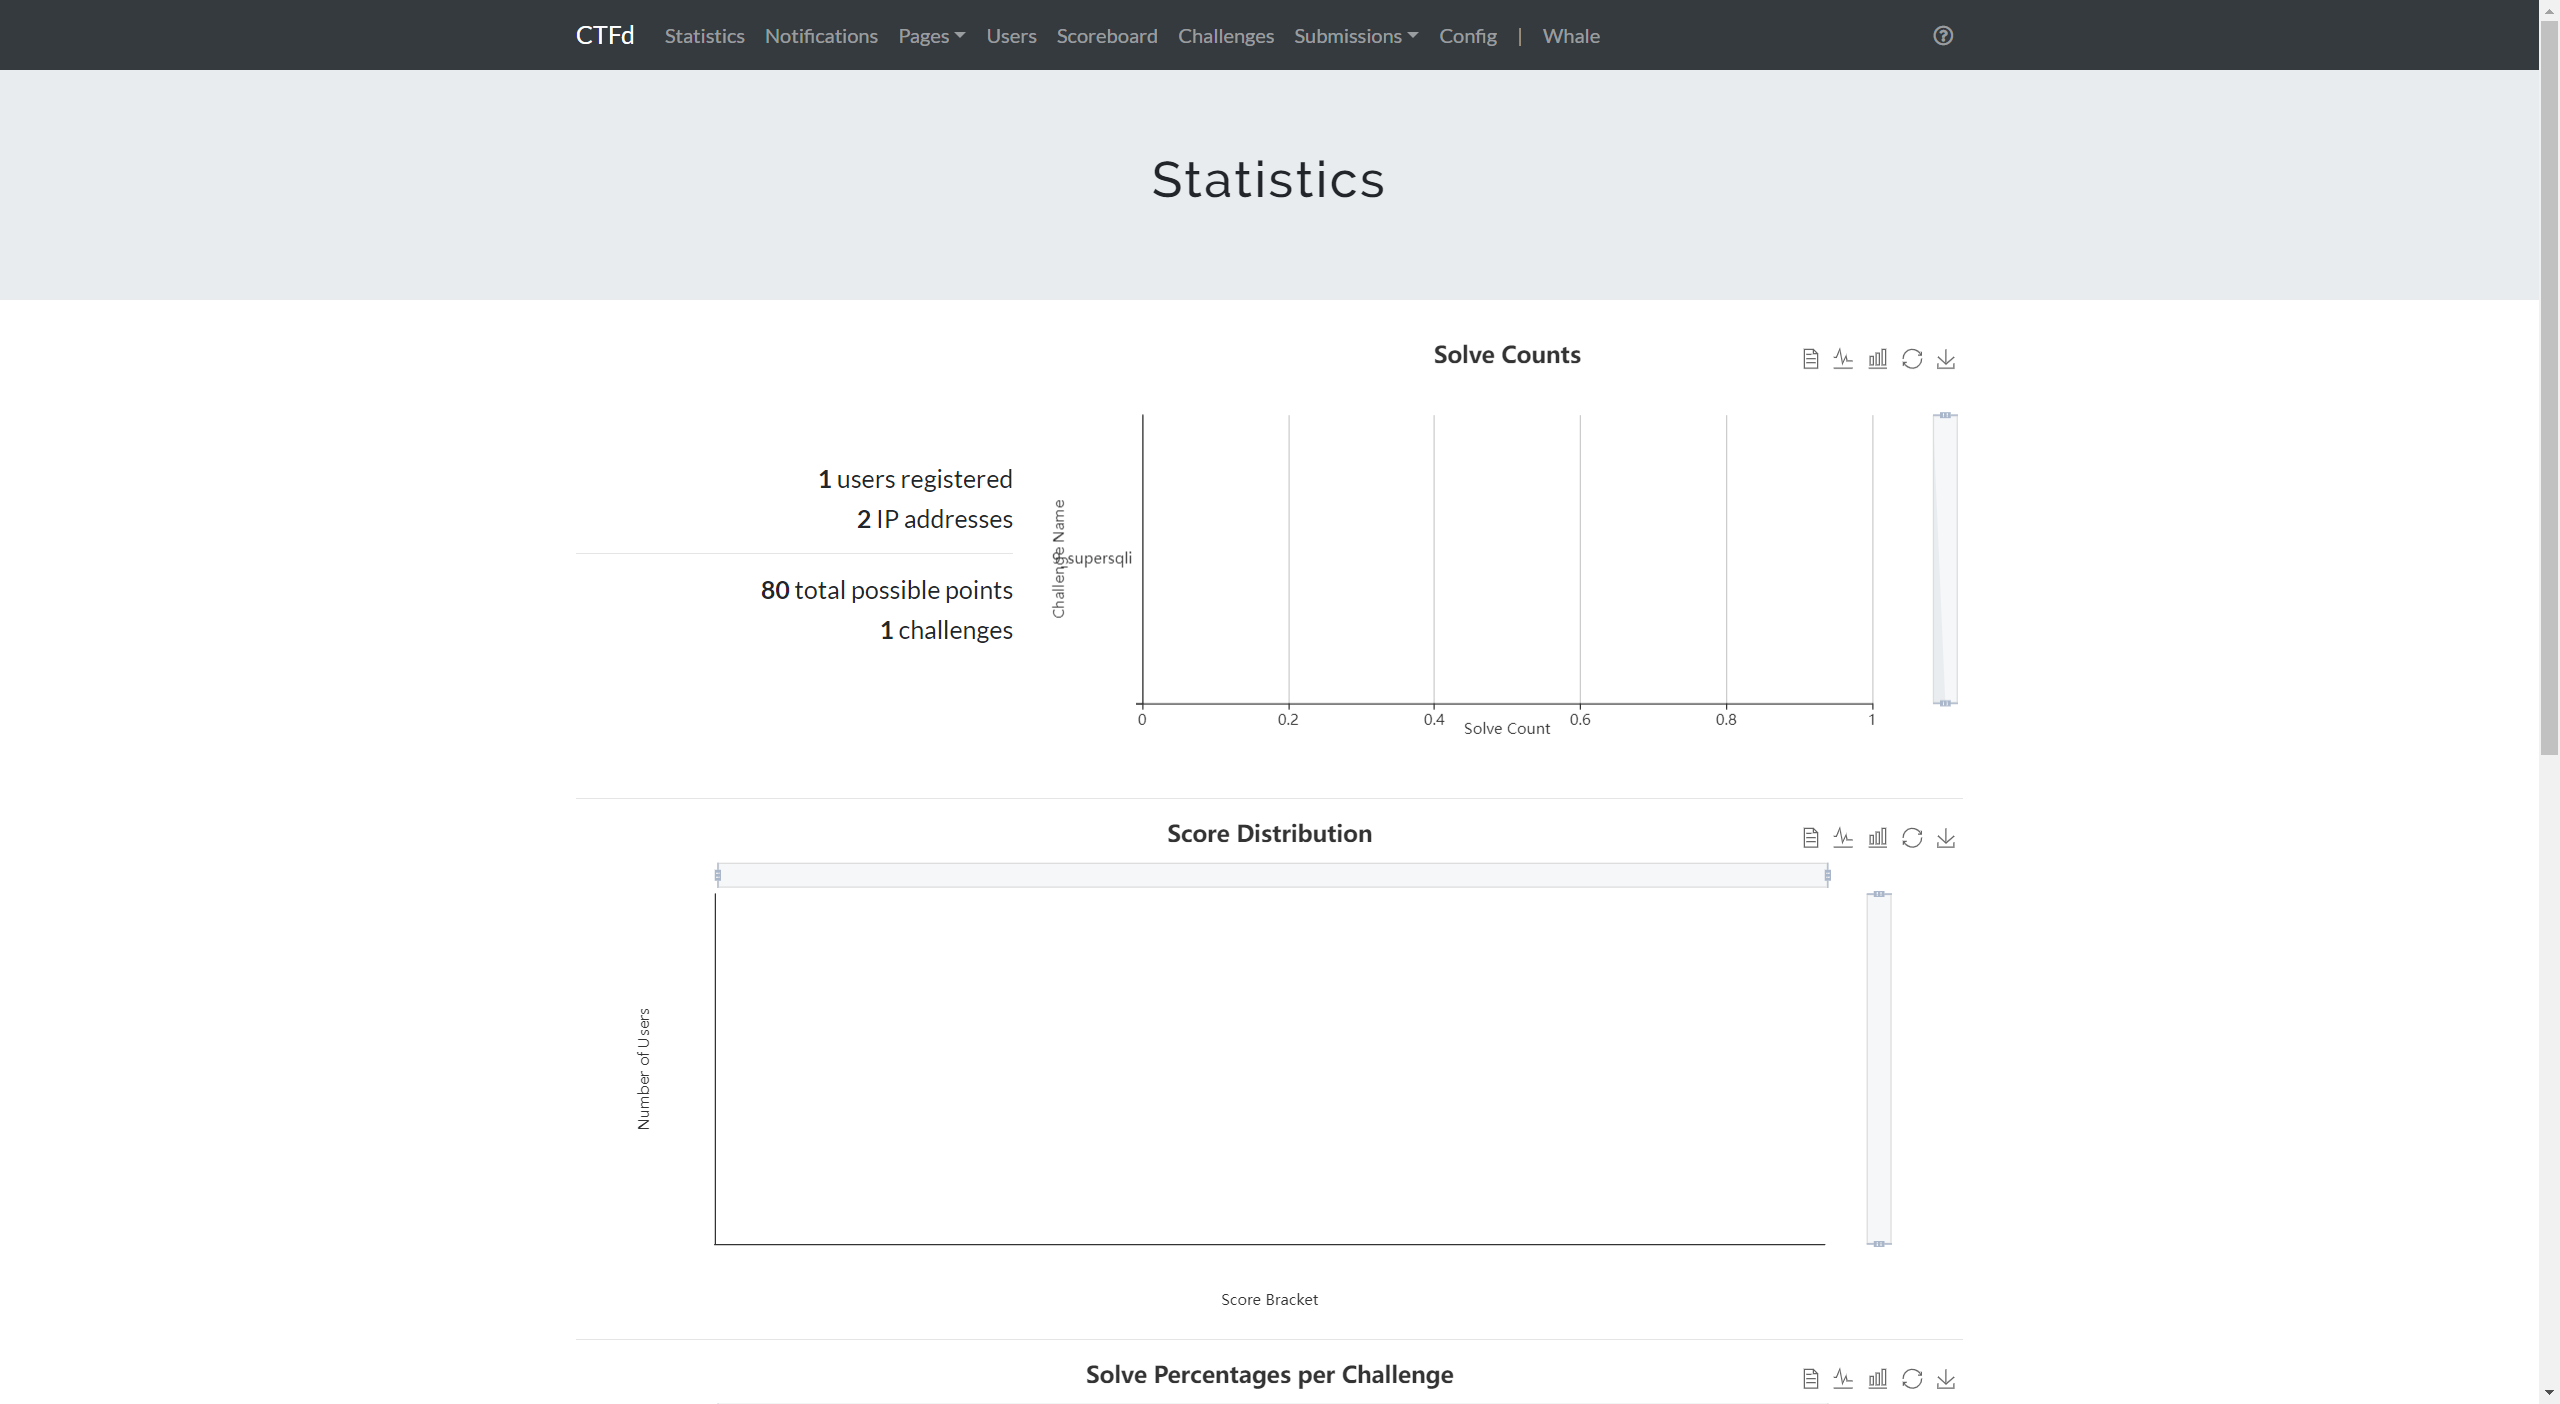Switch Score Distribution chart to line view
Viewport: 2560px width, 1404px height.
1843,837
